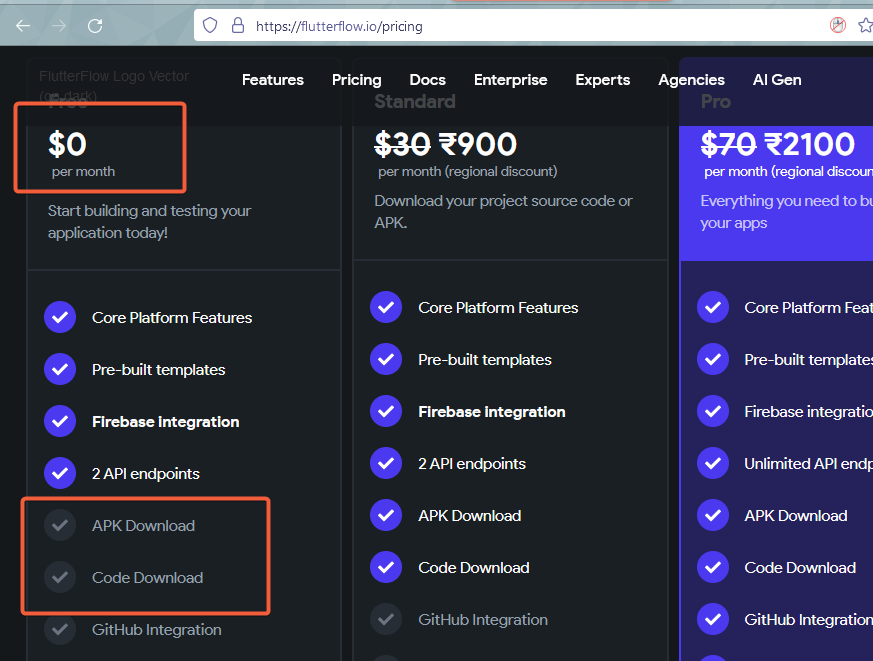Click the Free plan's Firebase integration checkmark

click(60, 421)
